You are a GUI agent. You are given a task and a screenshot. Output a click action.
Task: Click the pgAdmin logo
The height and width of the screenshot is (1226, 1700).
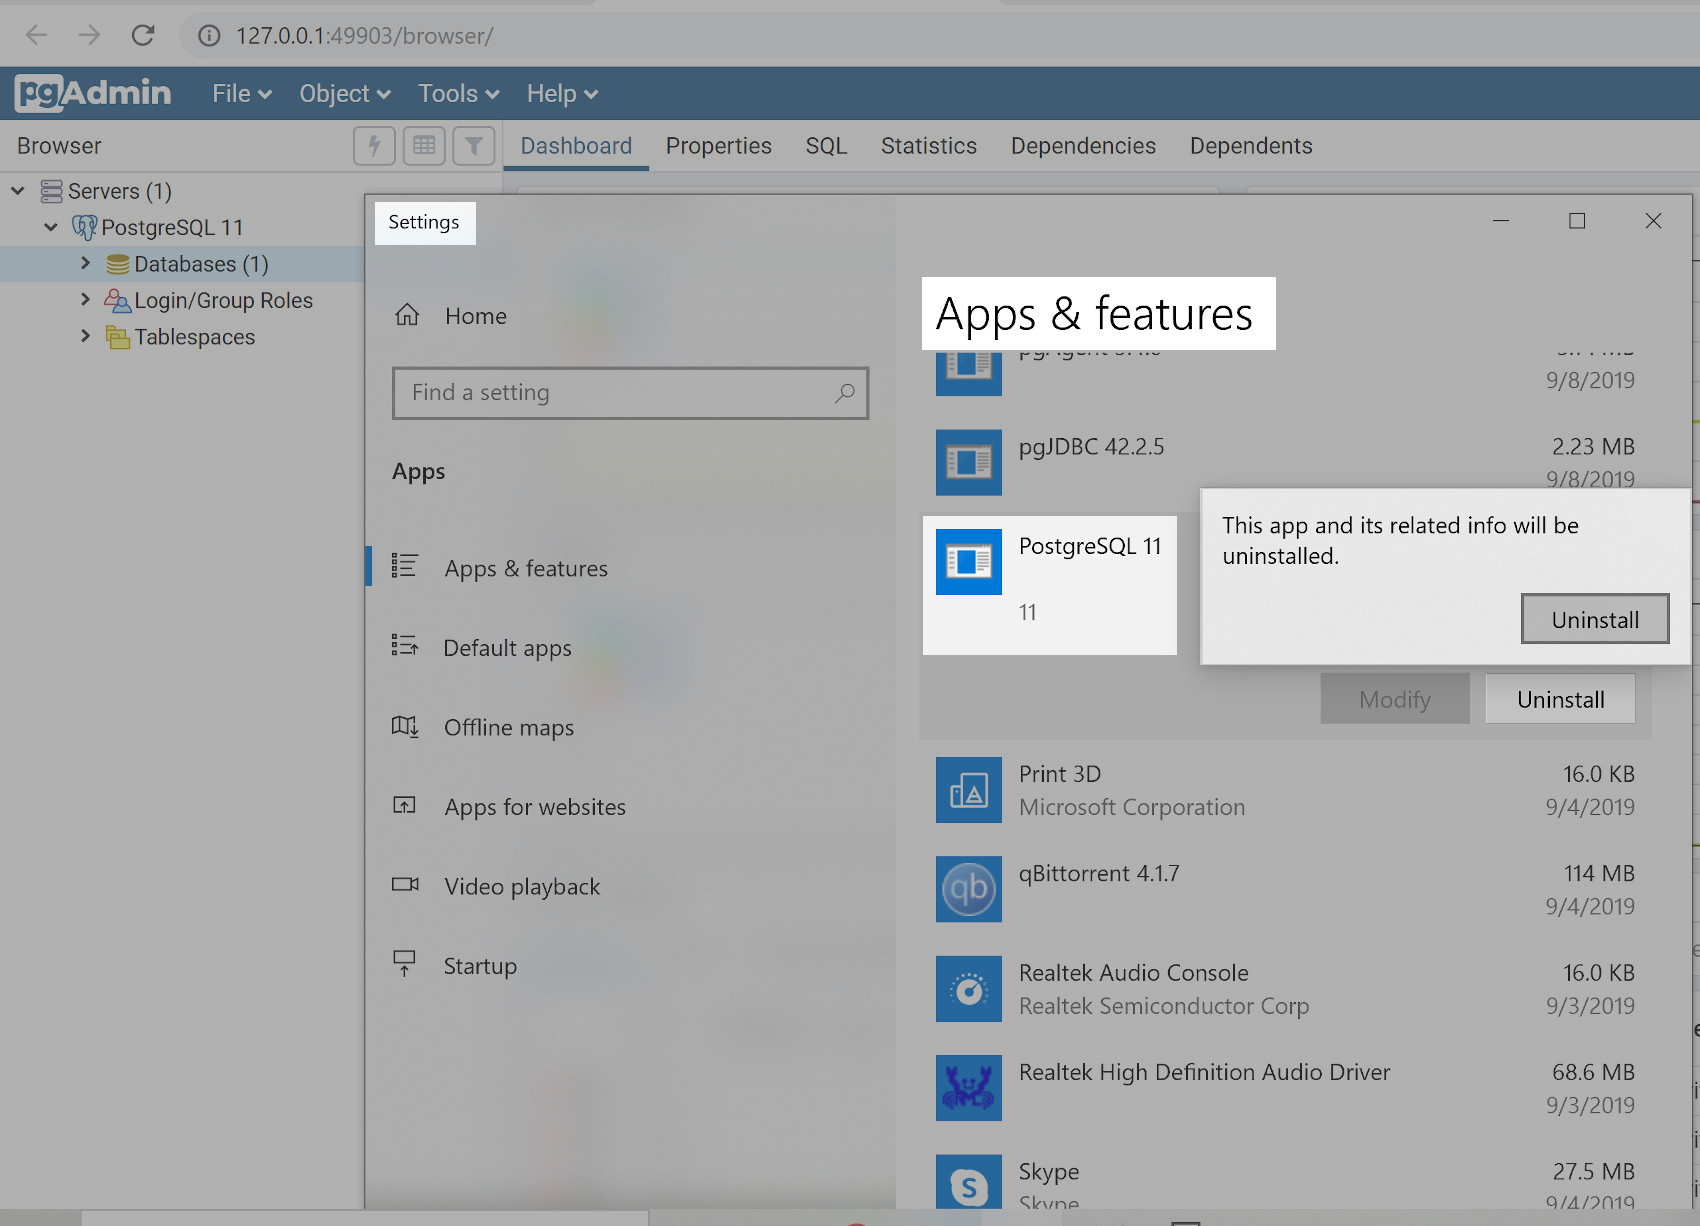coord(92,92)
